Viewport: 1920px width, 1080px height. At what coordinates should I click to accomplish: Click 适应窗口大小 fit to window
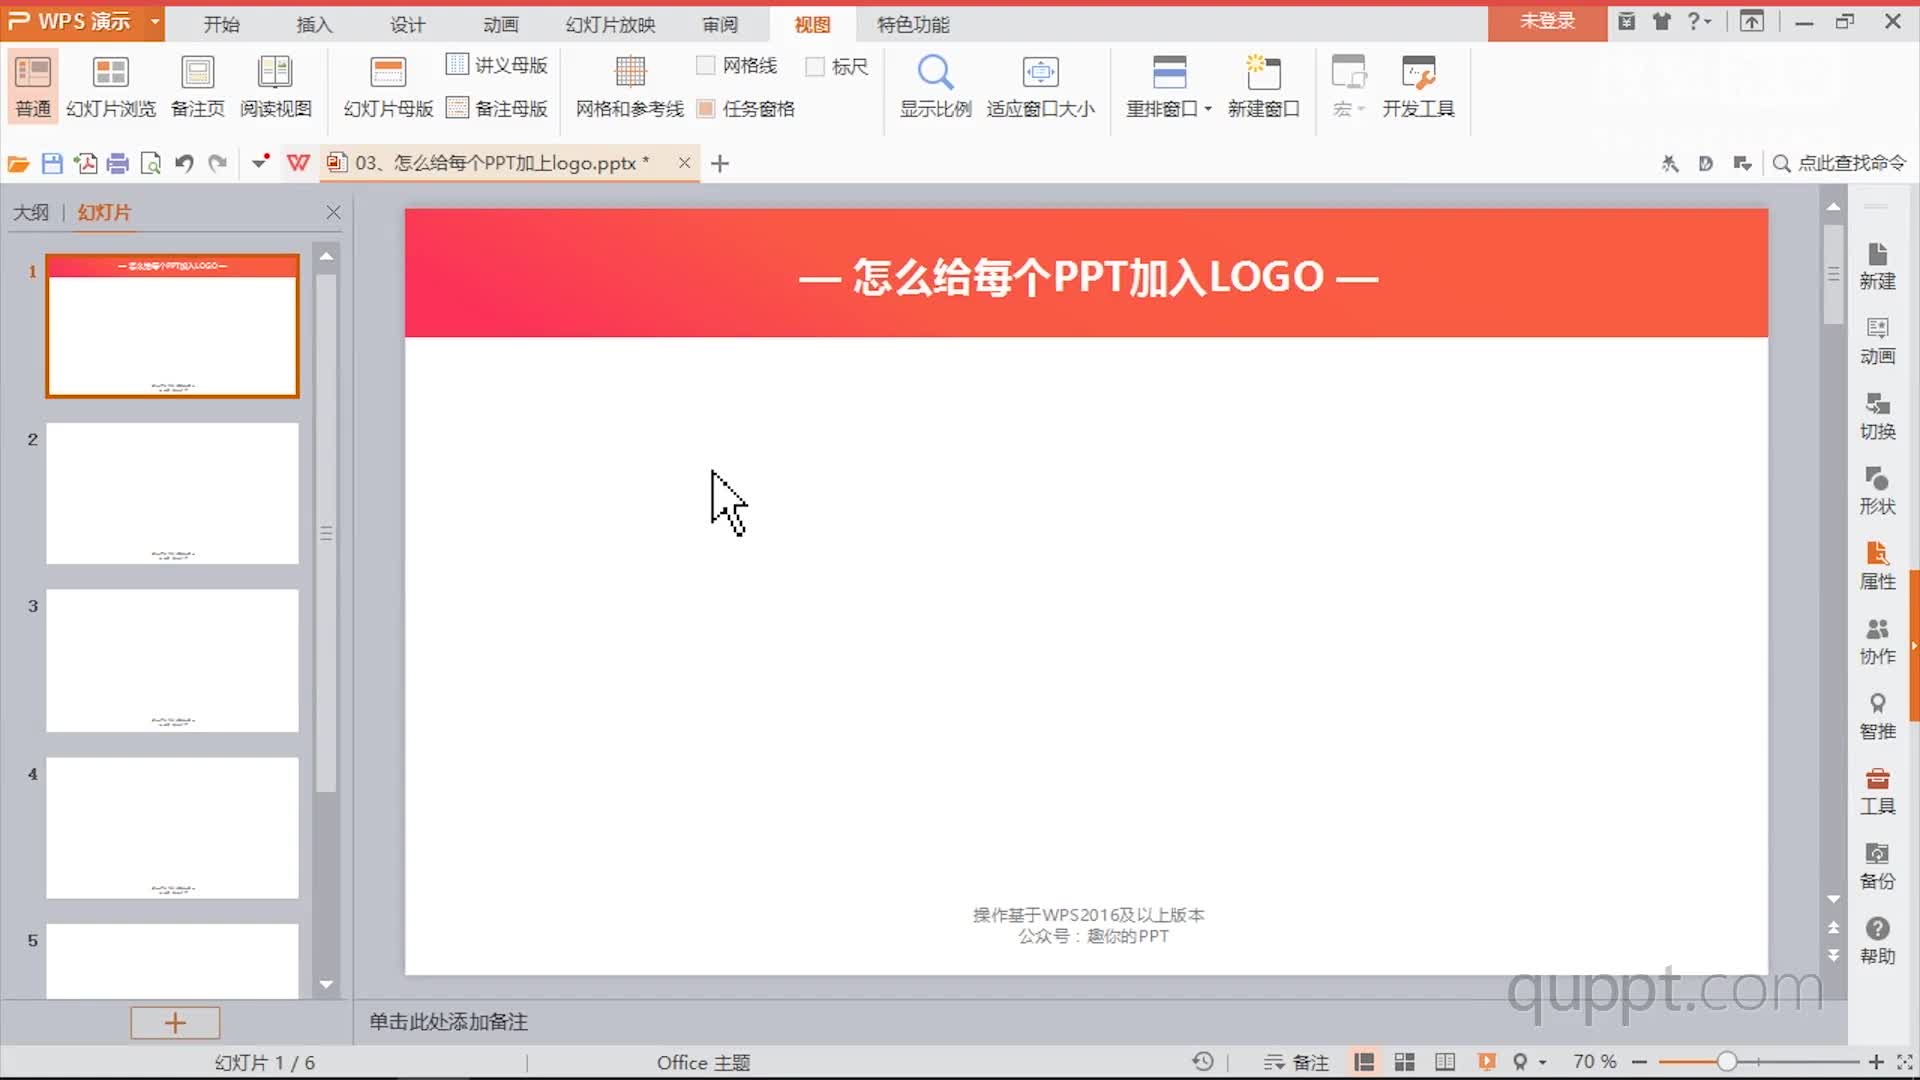[x=1040, y=87]
